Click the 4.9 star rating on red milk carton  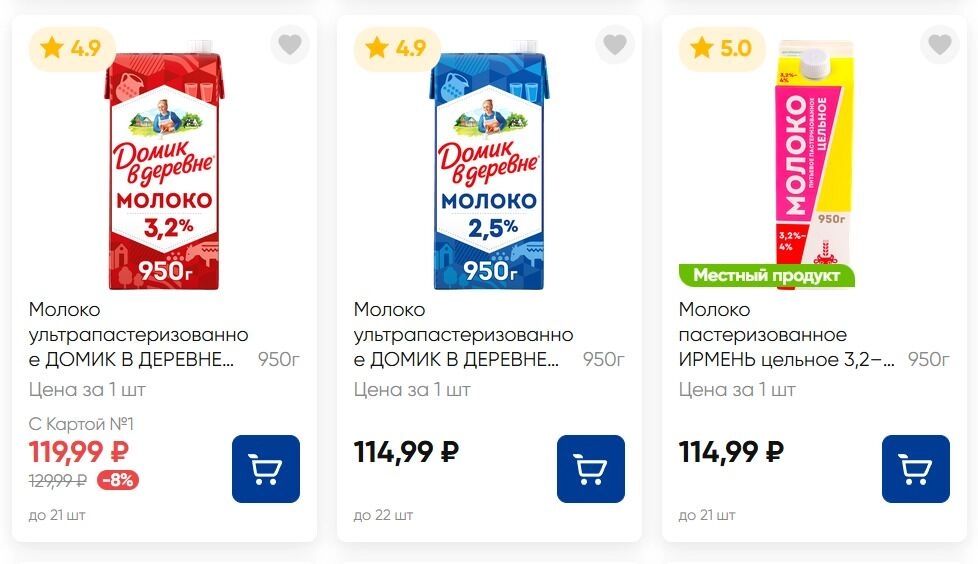point(73,48)
